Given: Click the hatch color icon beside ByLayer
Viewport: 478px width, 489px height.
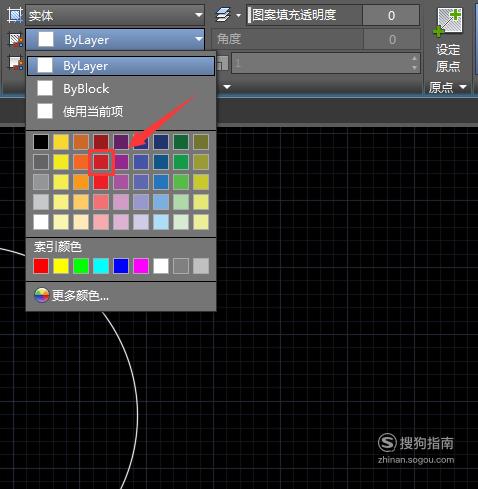Looking at the screenshot, I should [15, 40].
